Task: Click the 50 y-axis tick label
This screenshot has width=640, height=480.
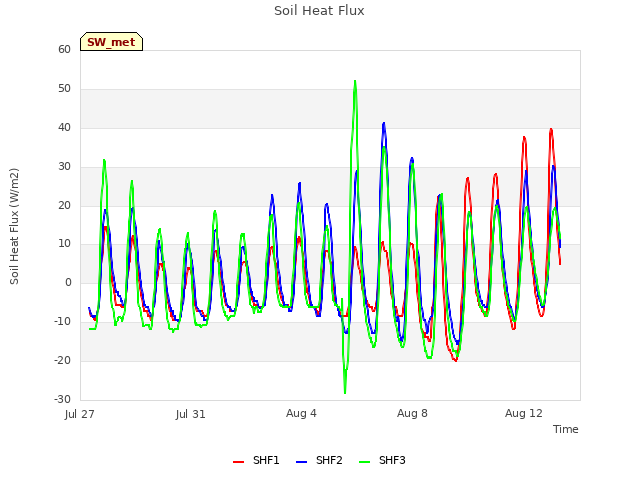Action: tap(64, 89)
